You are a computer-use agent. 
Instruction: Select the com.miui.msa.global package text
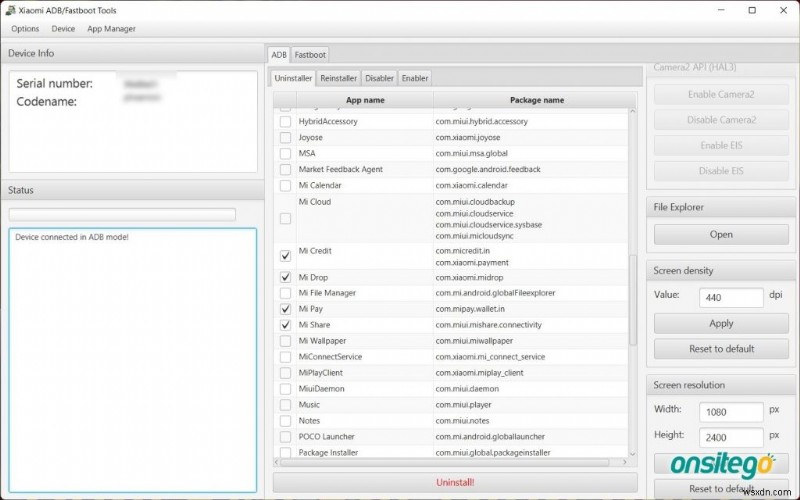click(x=471, y=153)
